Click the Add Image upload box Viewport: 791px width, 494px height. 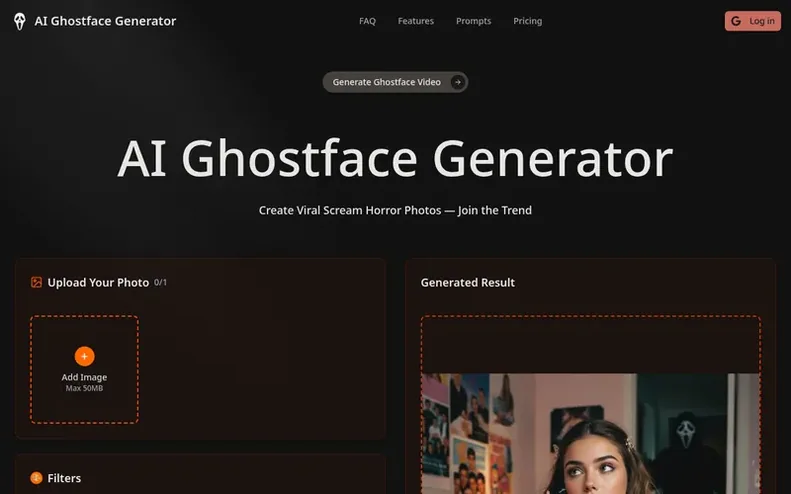coord(84,369)
